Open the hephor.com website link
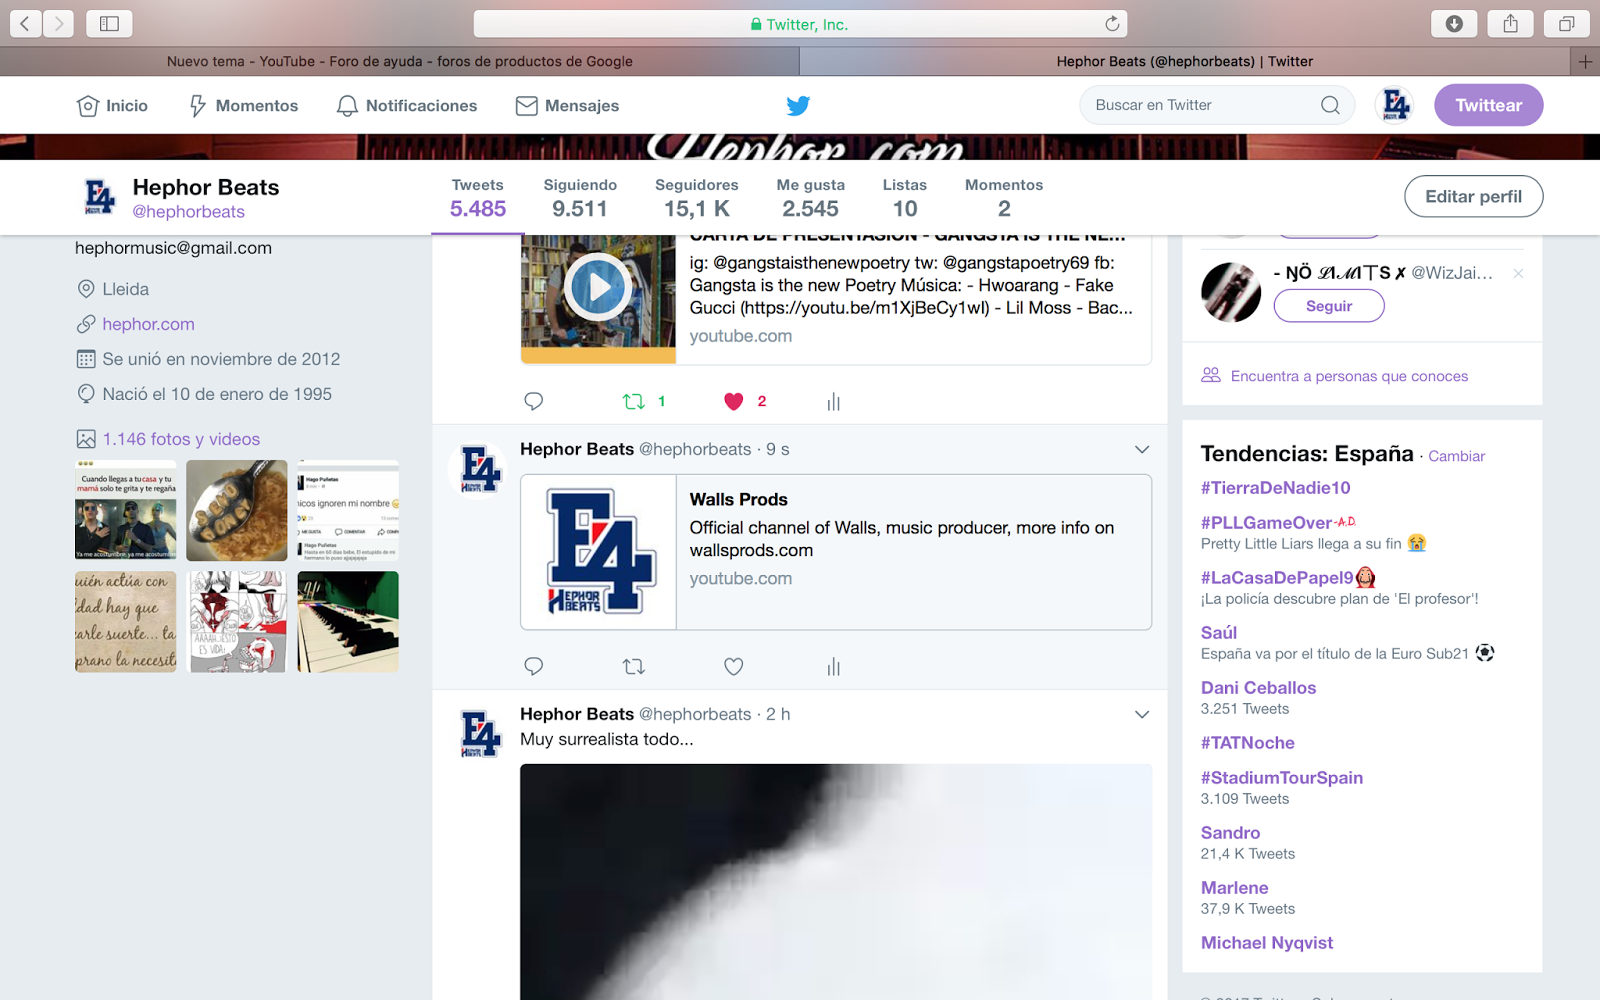The width and height of the screenshot is (1600, 1000). tap(148, 324)
